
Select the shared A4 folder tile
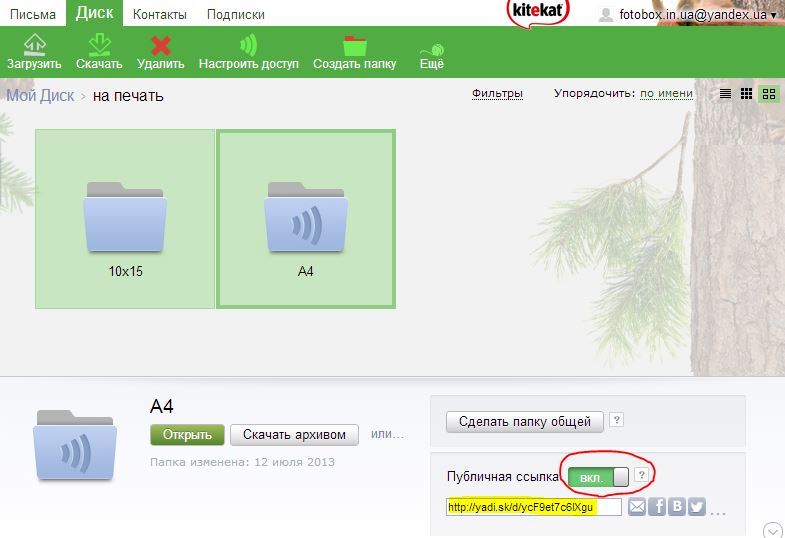point(306,219)
